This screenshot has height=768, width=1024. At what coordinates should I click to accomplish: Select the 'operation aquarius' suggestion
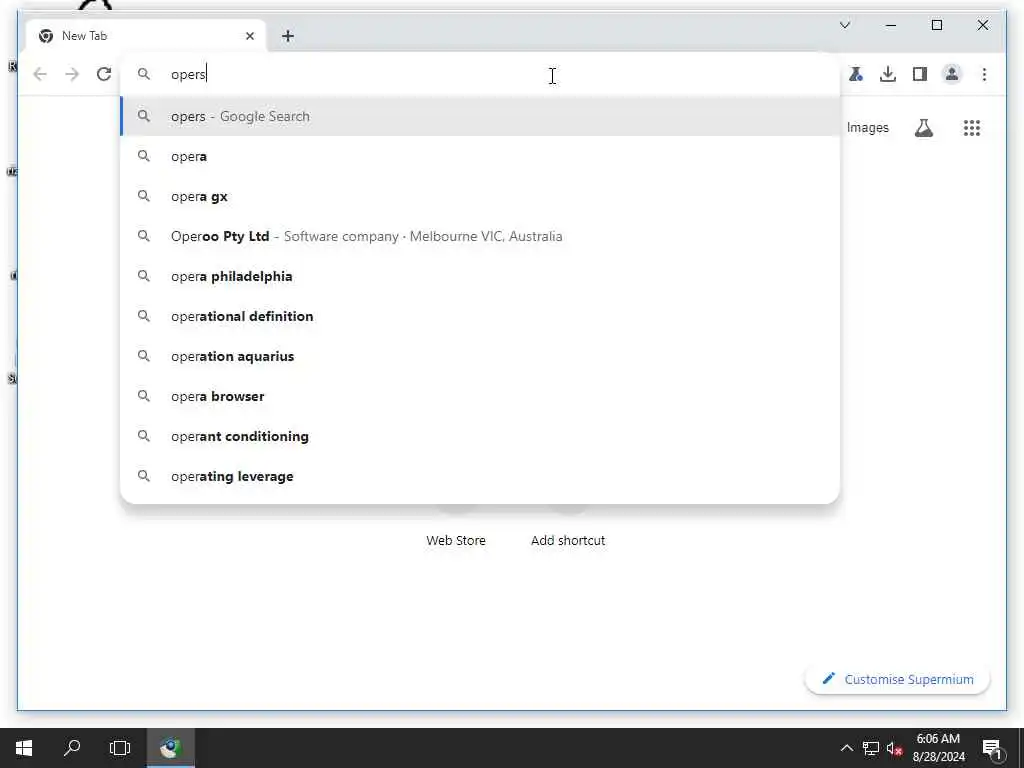(480, 356)
